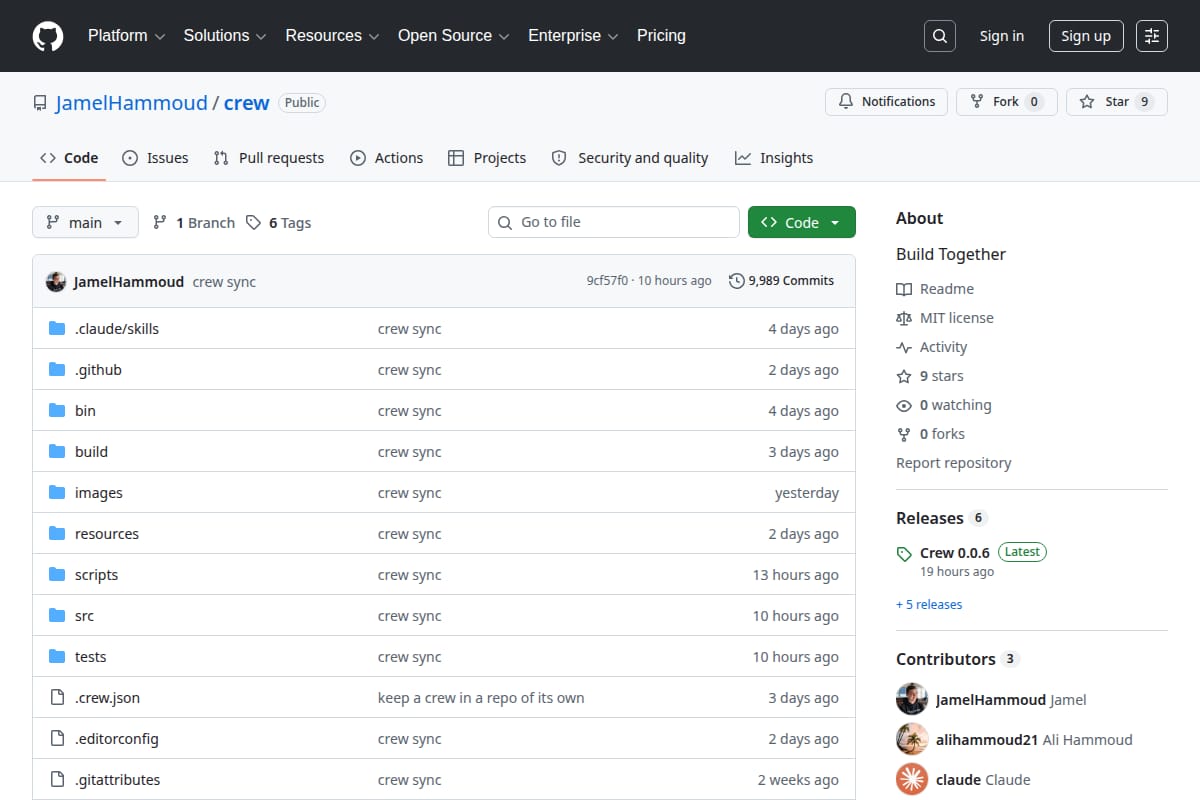Click the tag icon beside Crew 0.0.6
The image size is (1200, 800).
[904, 554]
